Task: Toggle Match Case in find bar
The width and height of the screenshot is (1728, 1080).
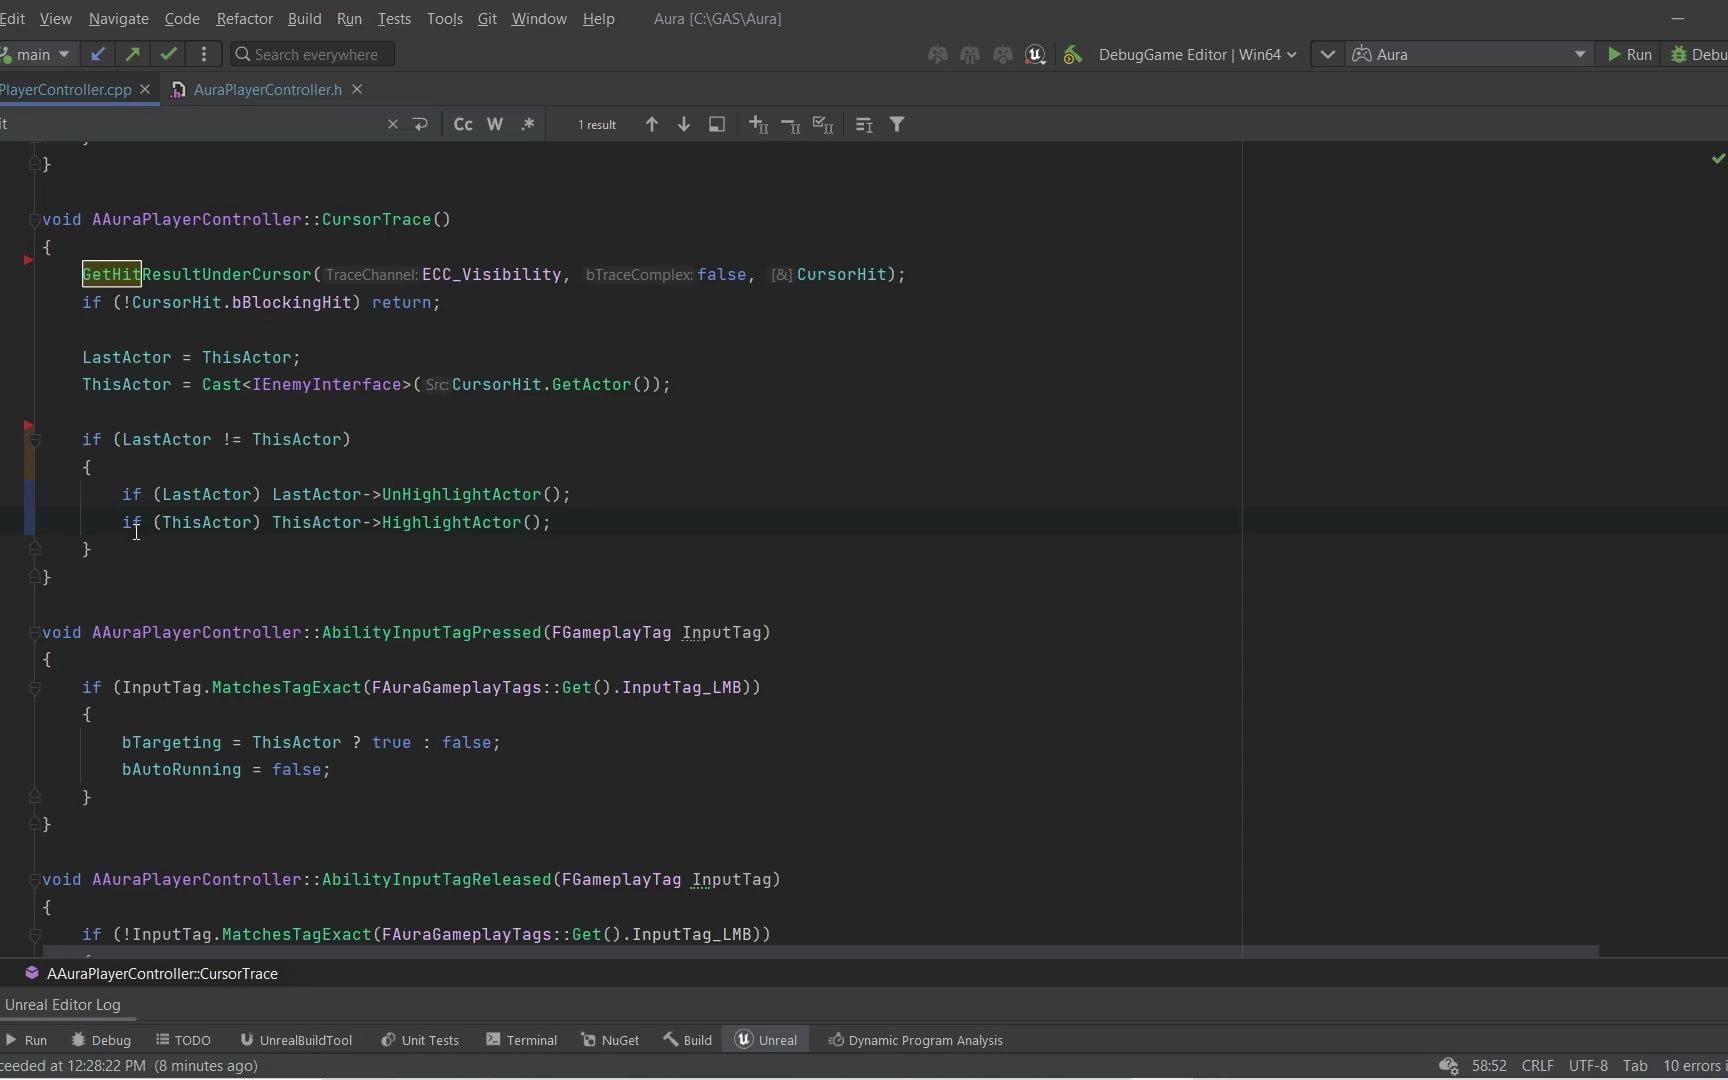Action: 463,124
